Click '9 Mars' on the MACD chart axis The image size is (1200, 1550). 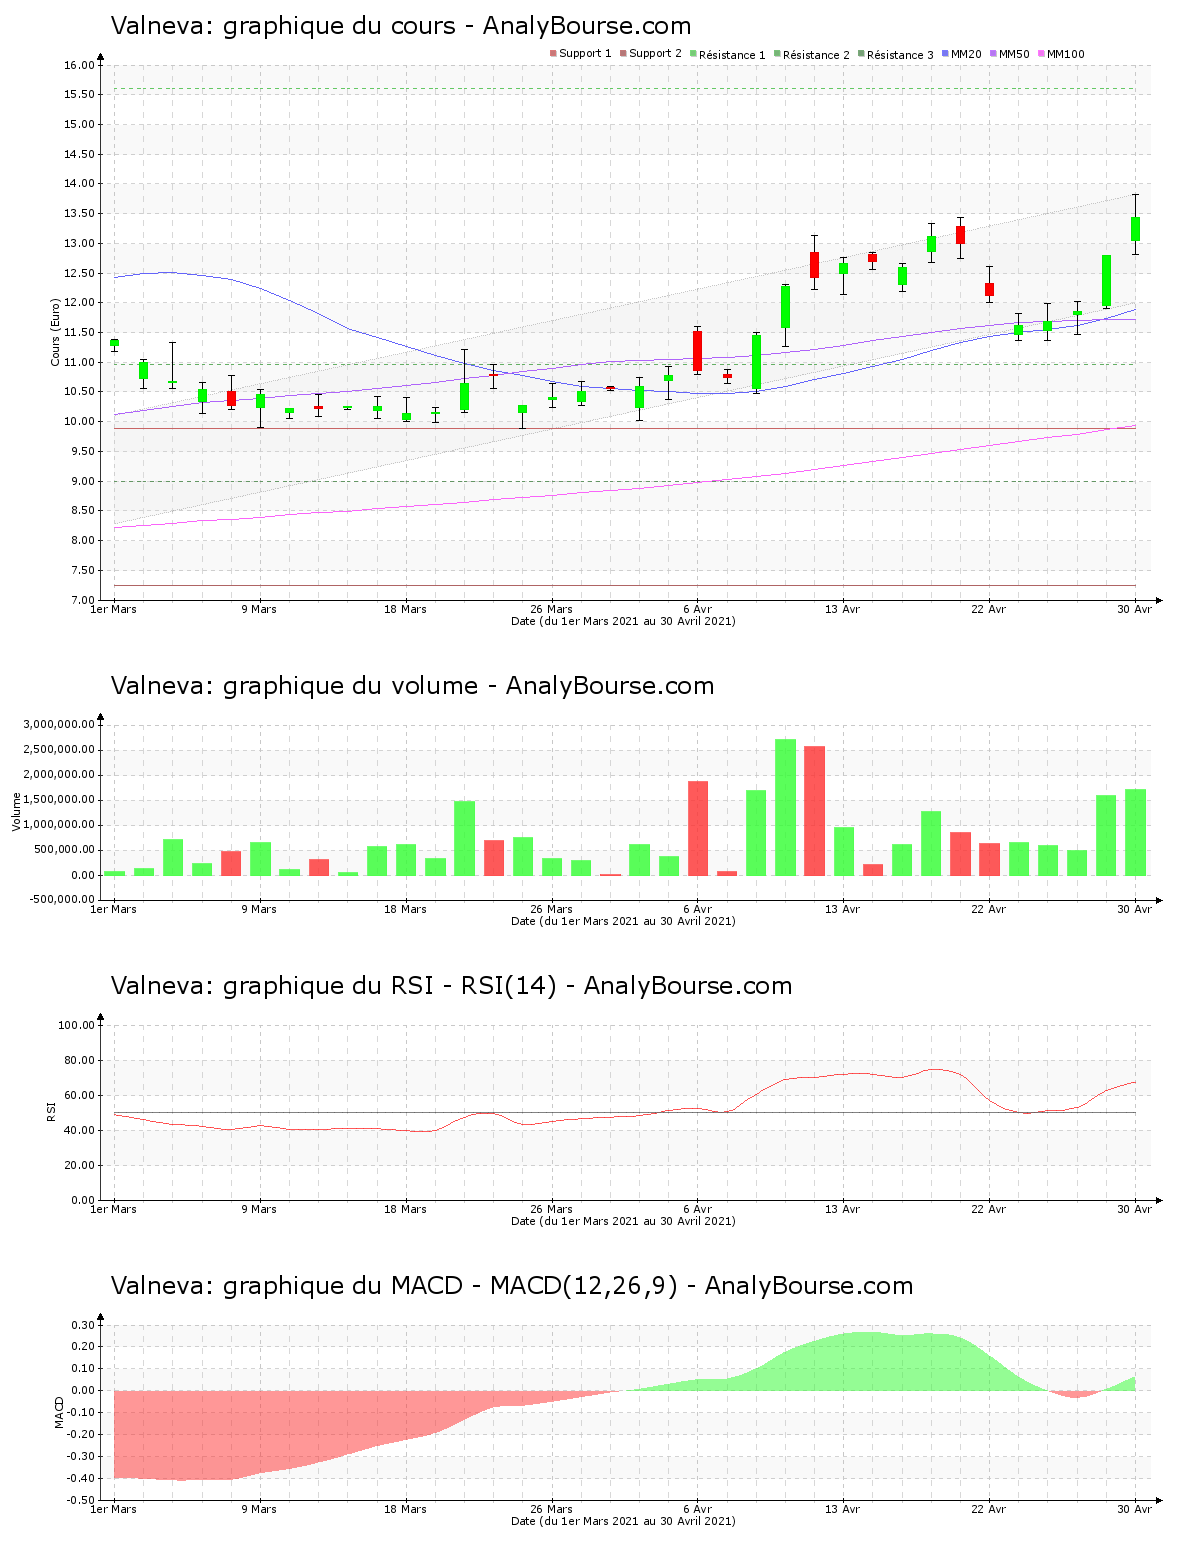(x=259, y=1509)
